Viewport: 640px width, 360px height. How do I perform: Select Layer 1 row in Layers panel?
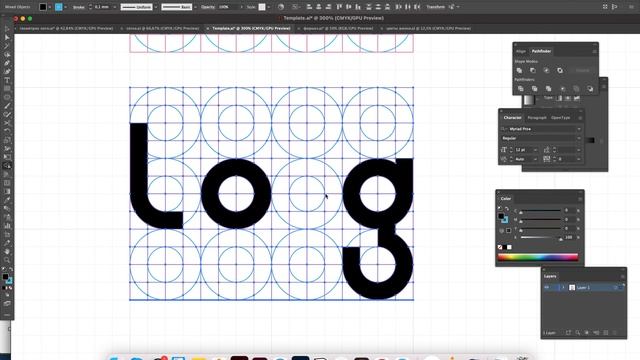[x=584, y=287]
